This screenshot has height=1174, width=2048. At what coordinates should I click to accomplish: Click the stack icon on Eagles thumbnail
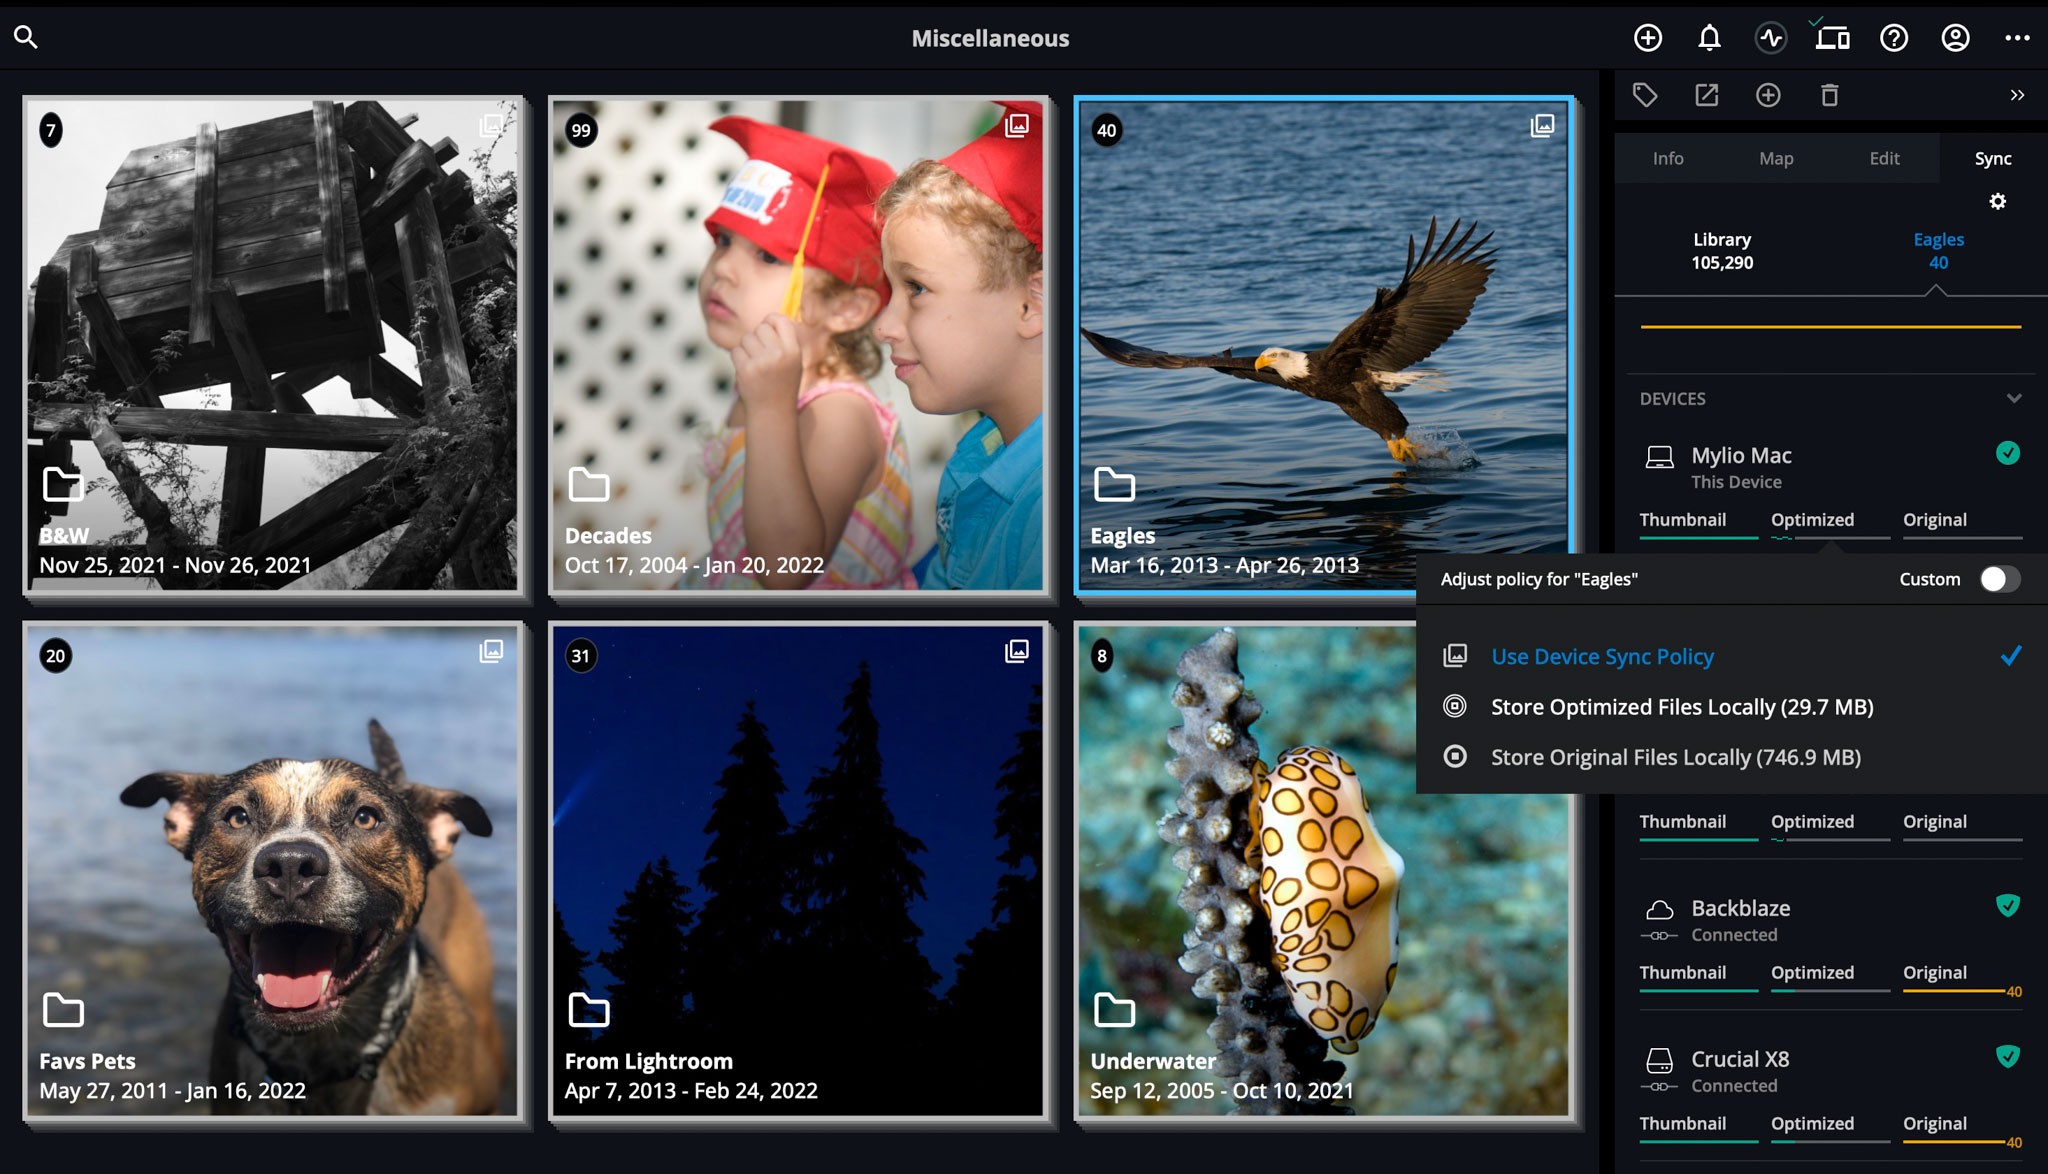point(1542,125)
